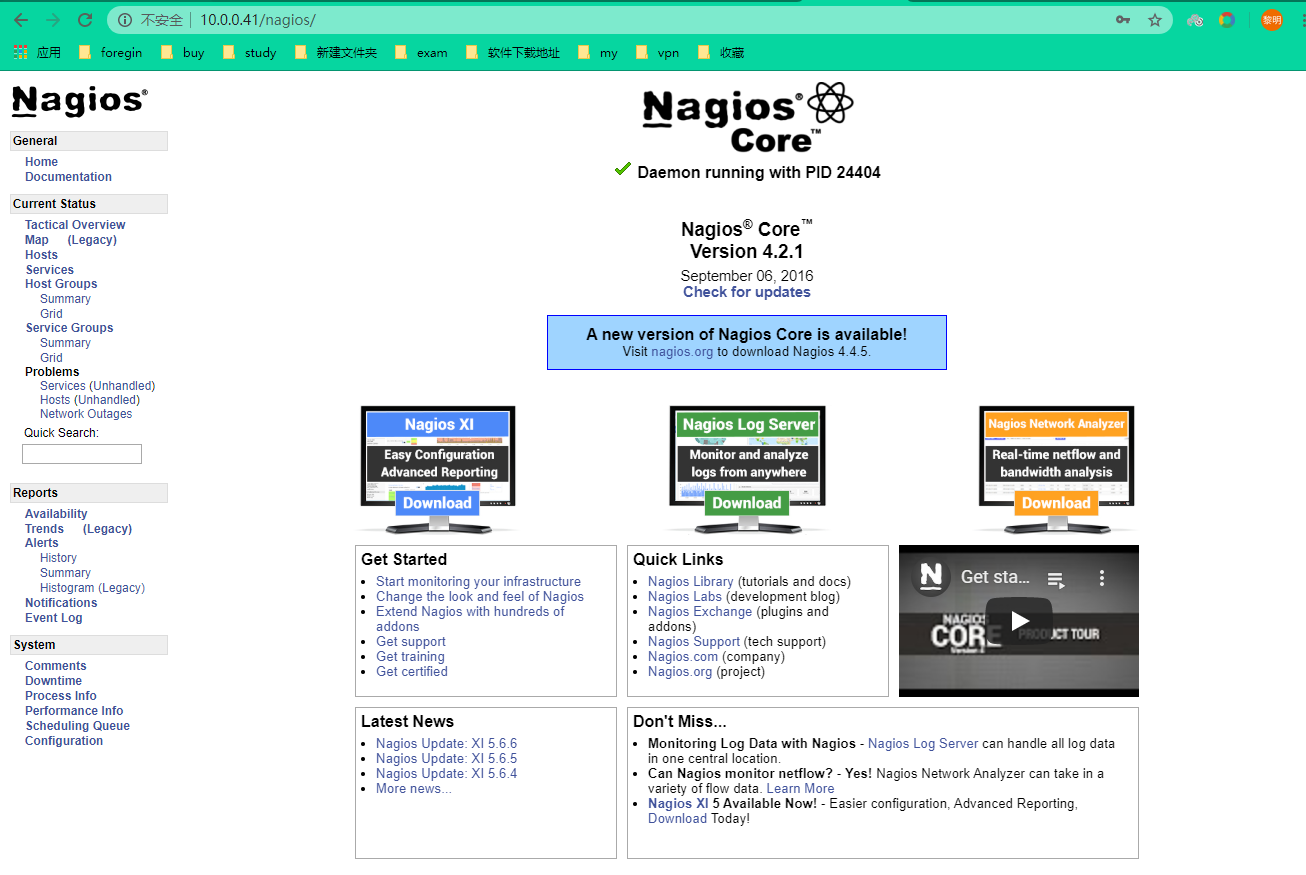Open the Event Log

click(54, 618)
